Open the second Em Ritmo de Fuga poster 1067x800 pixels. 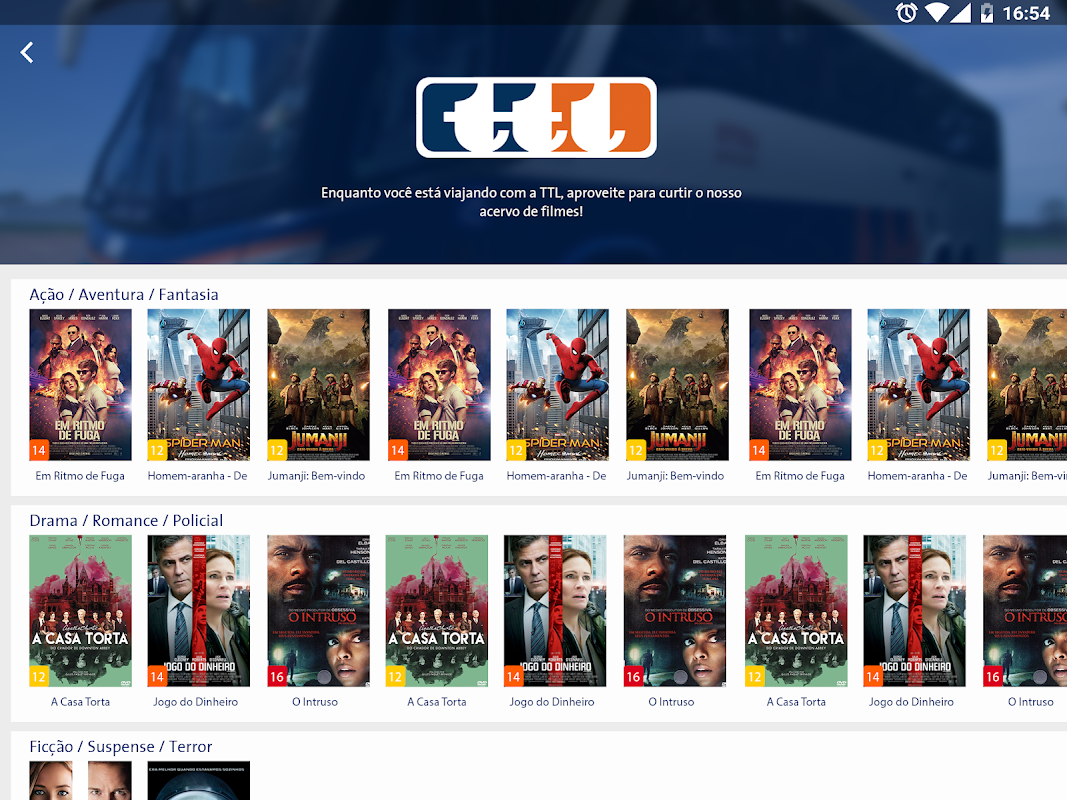[439, 384]
